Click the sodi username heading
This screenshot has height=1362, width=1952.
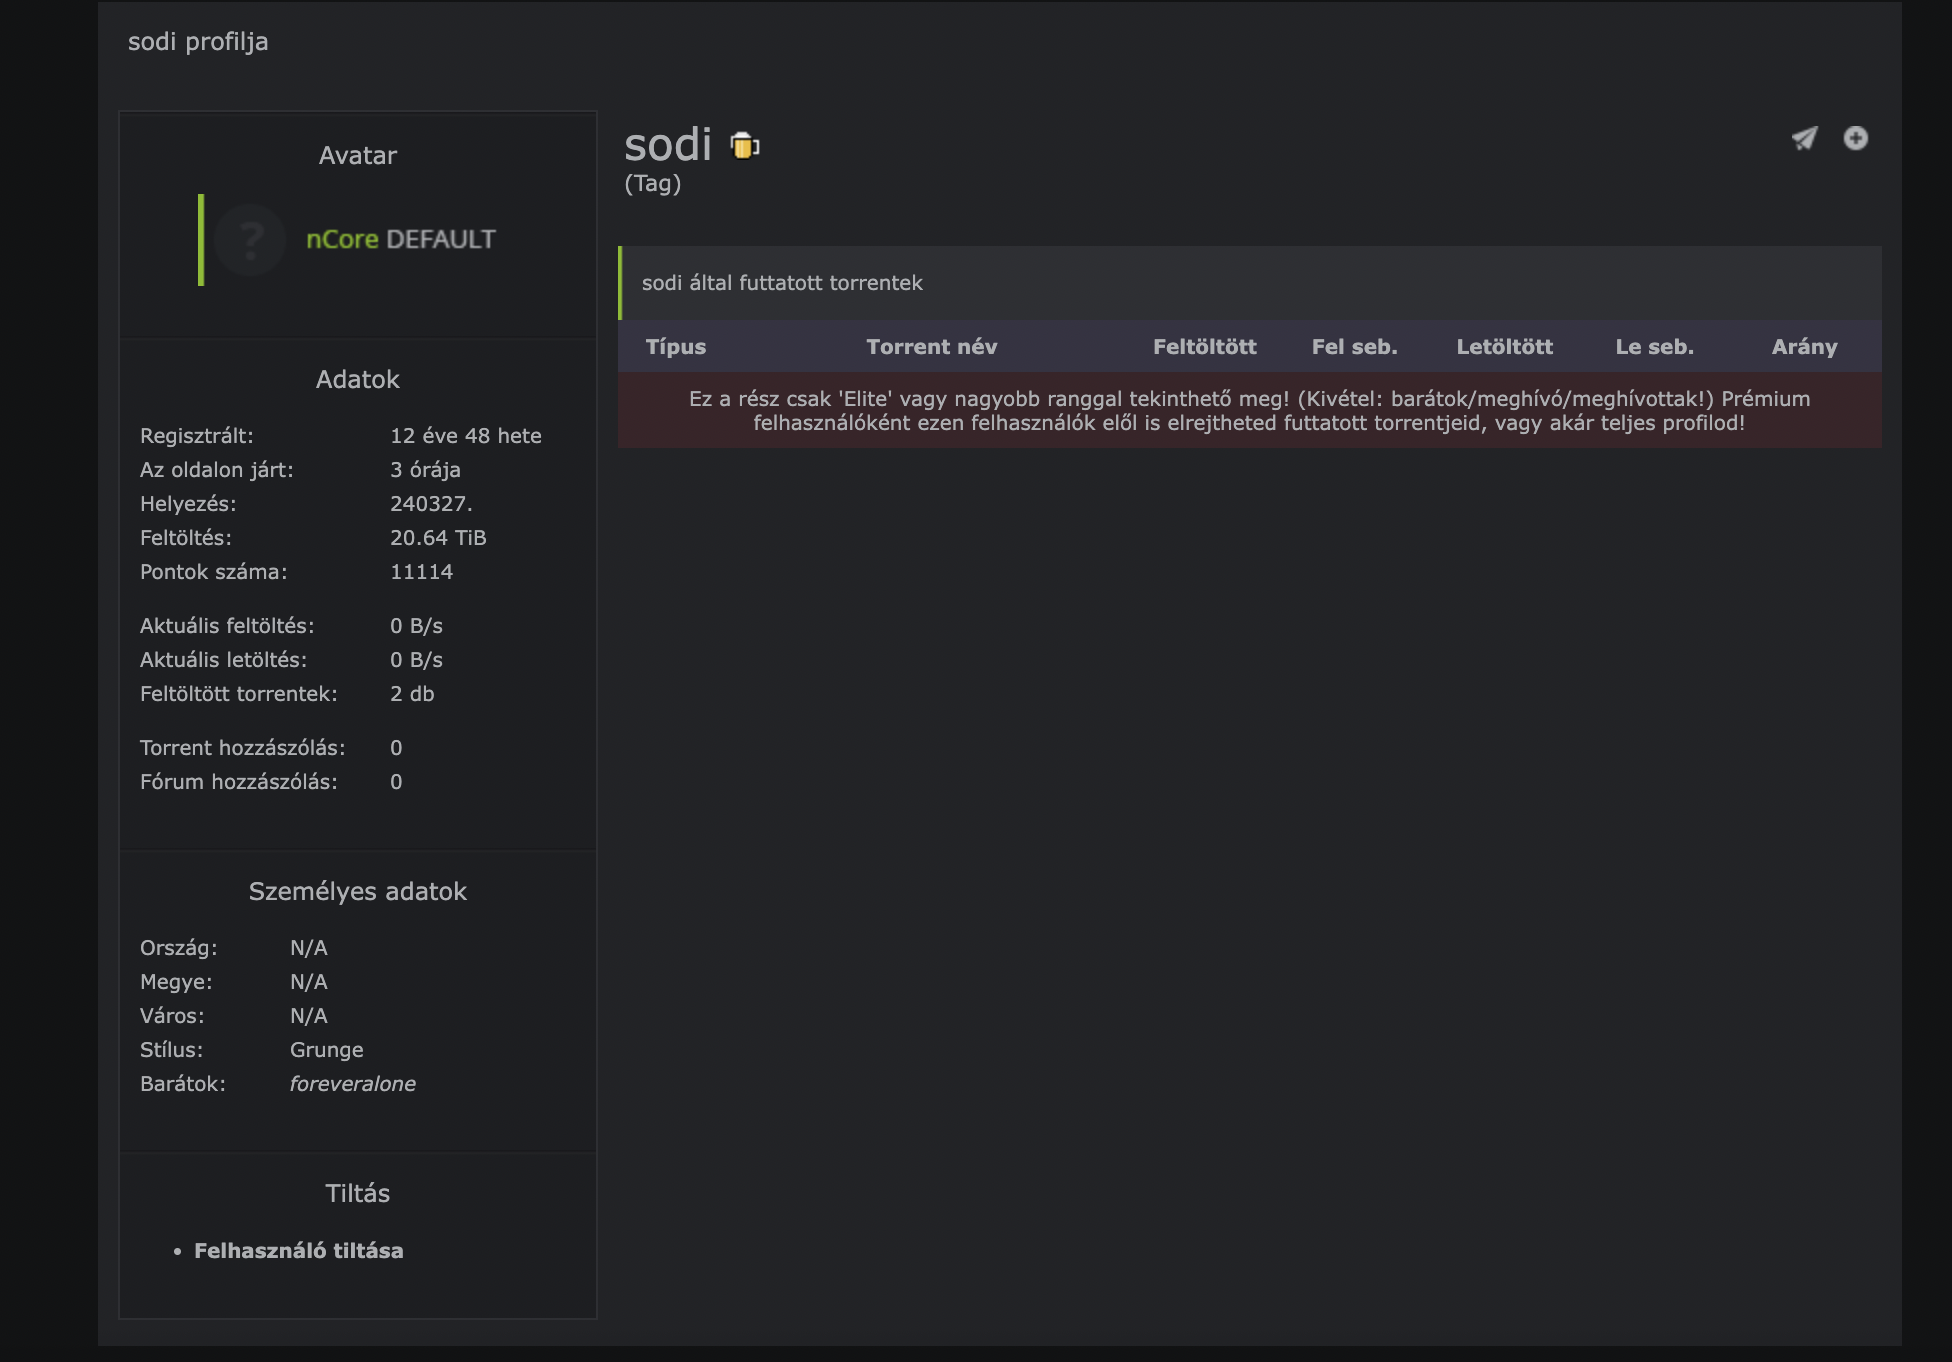[x=668, y=145]
